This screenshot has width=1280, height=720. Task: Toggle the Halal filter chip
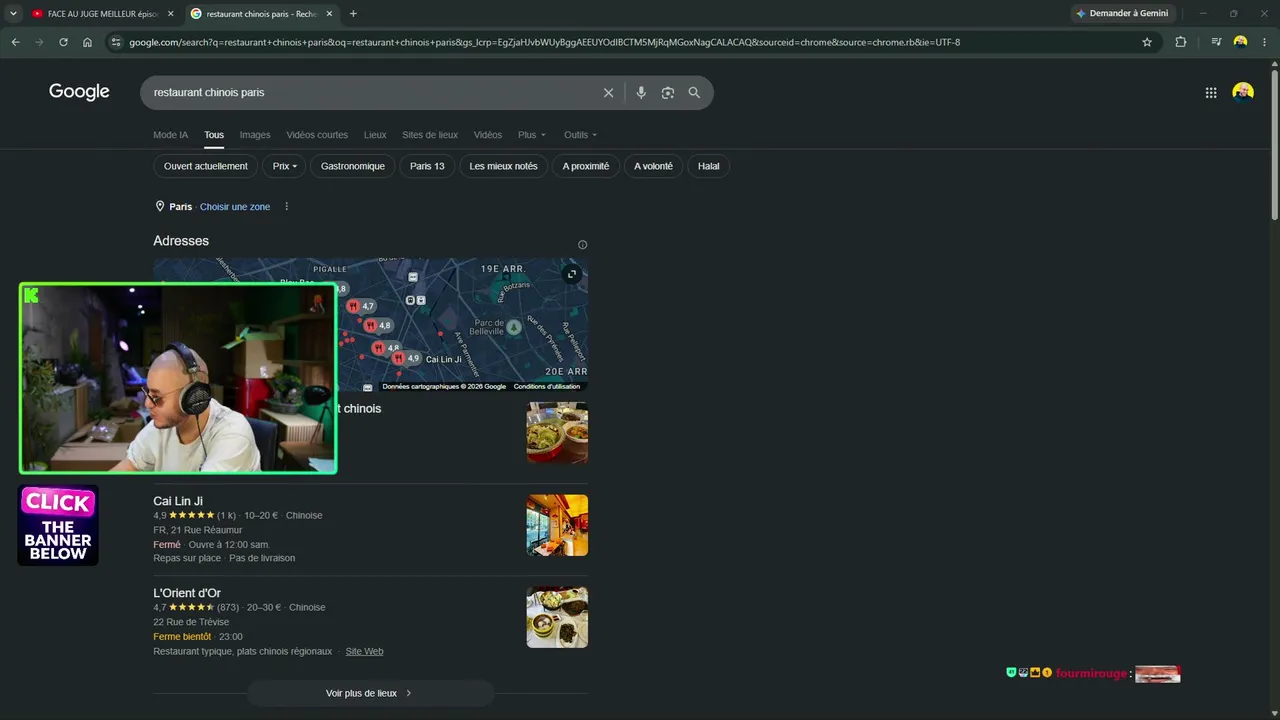pos(709,166)
